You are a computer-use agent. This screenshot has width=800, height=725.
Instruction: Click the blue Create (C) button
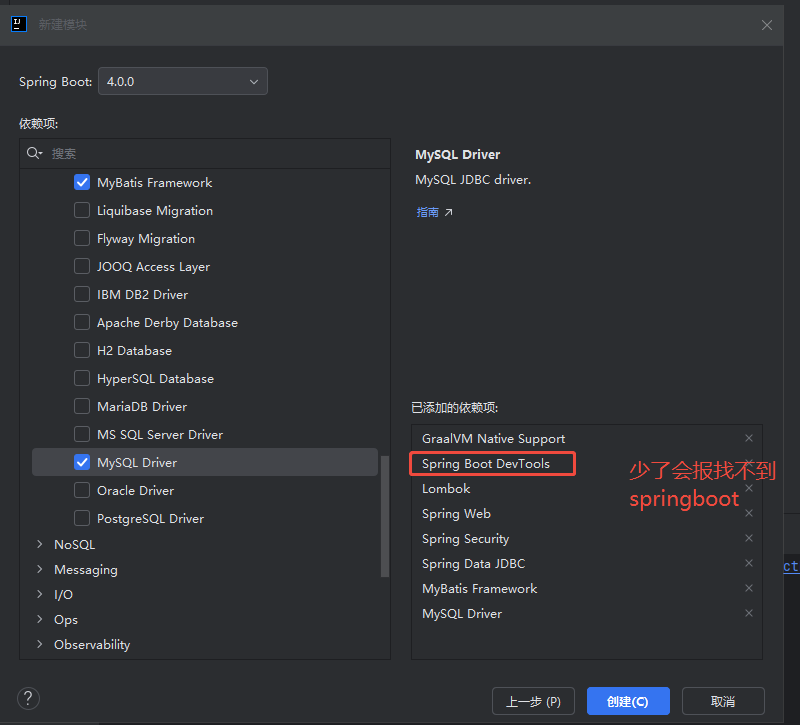pos(628,702)
